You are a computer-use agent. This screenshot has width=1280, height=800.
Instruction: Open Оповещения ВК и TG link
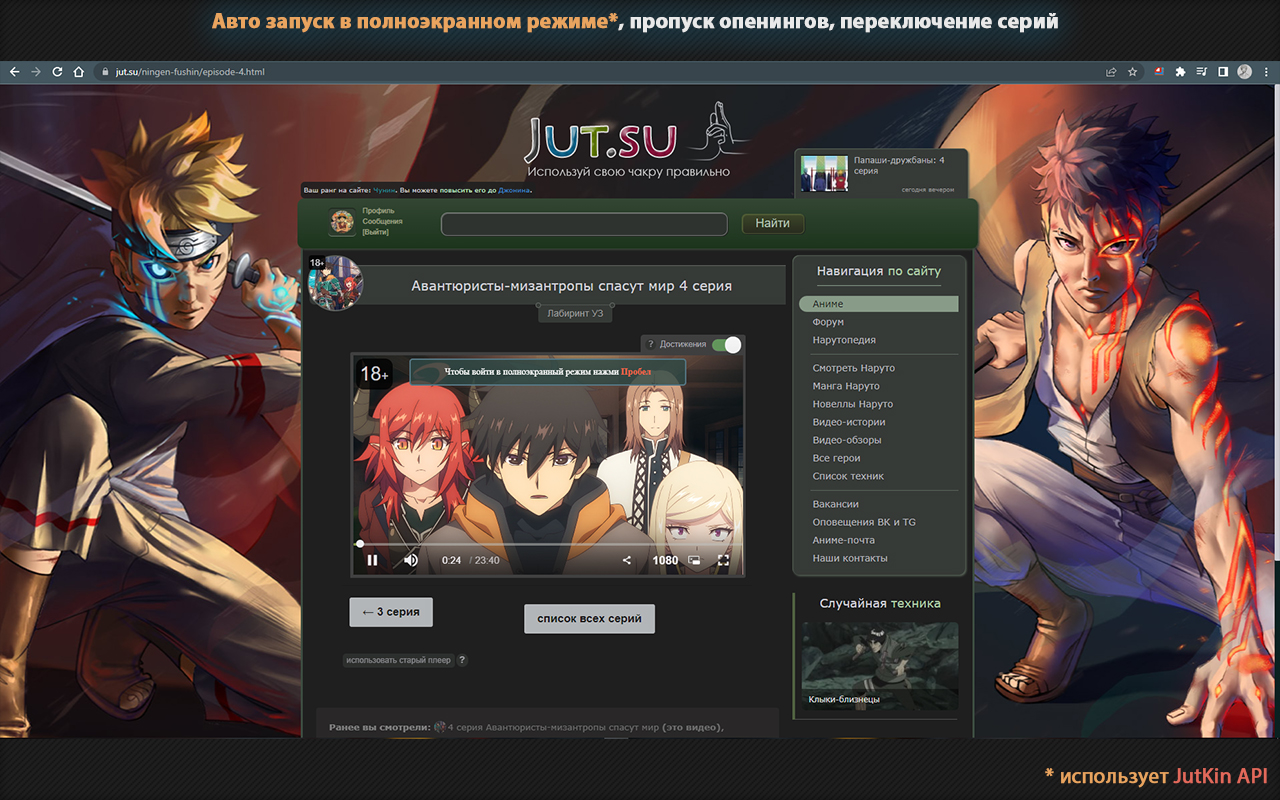[864, 522]
